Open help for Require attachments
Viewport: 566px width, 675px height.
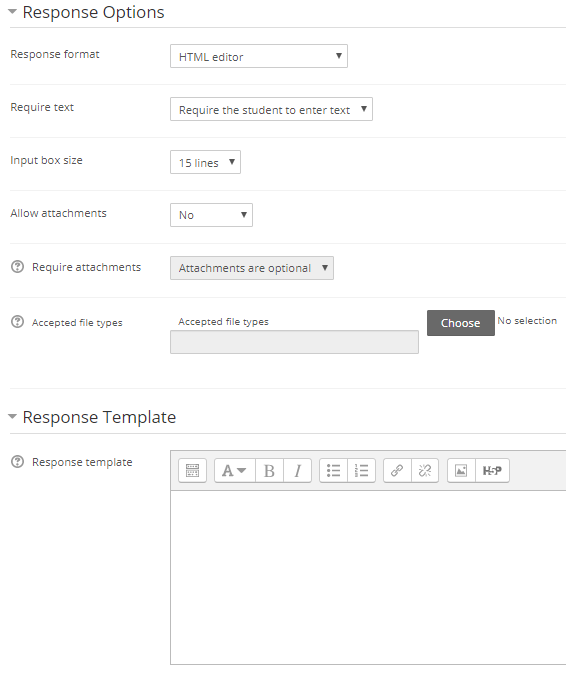pyautogui.click(x=17, y=267)
